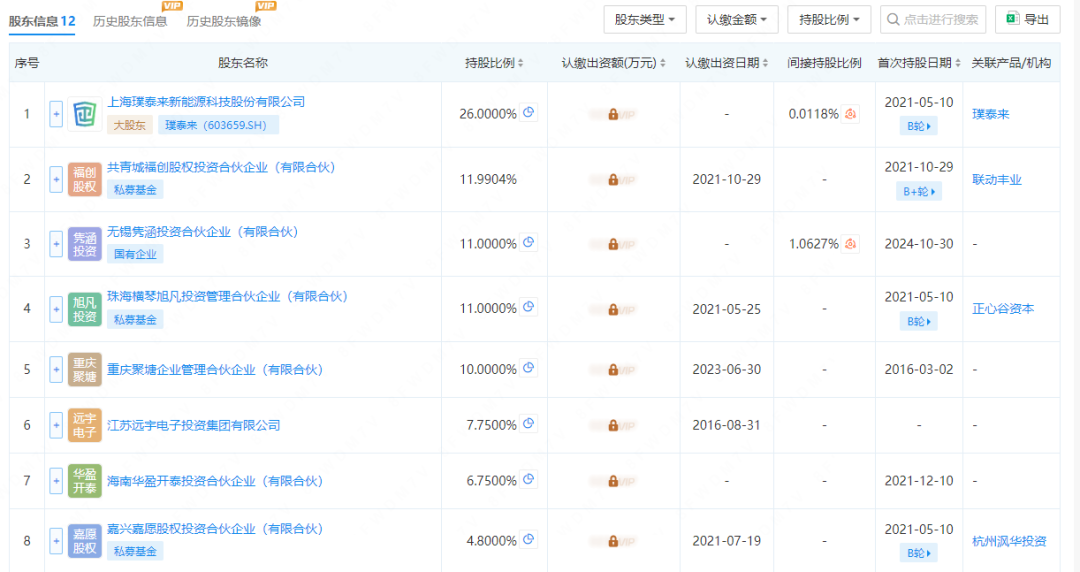Click indirect holding chart icon beside 0.0118%
The image size is (1080, 572).
[x=851, y=114]
